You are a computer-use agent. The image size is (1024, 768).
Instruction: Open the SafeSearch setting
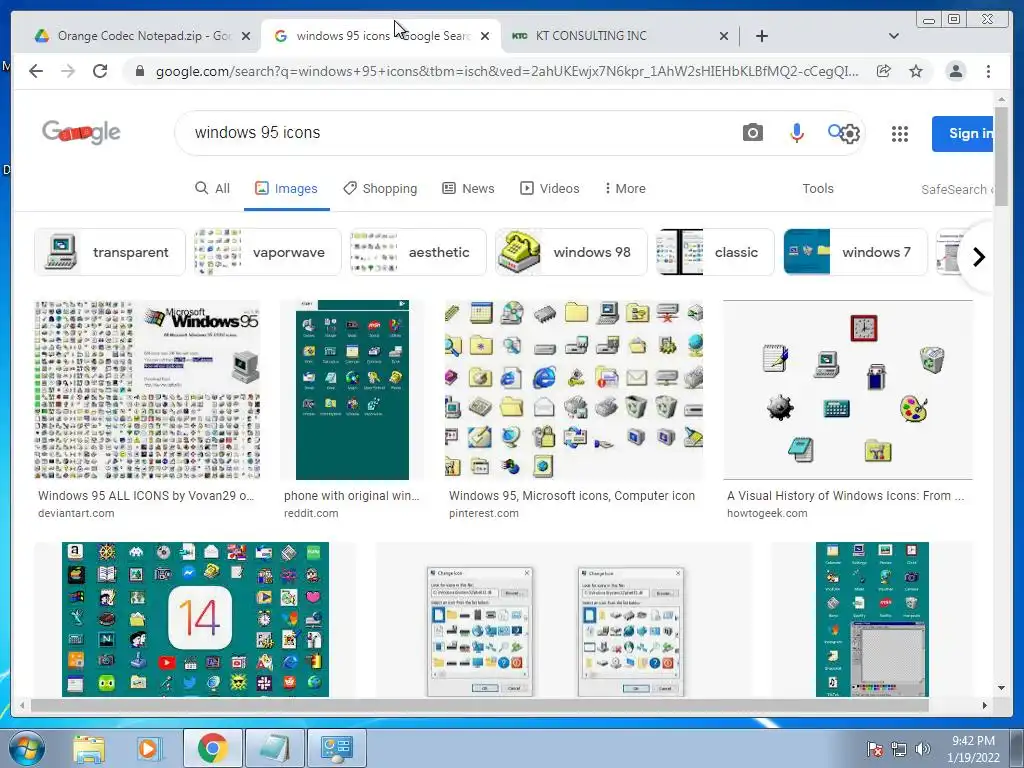(x=957, y=189)
